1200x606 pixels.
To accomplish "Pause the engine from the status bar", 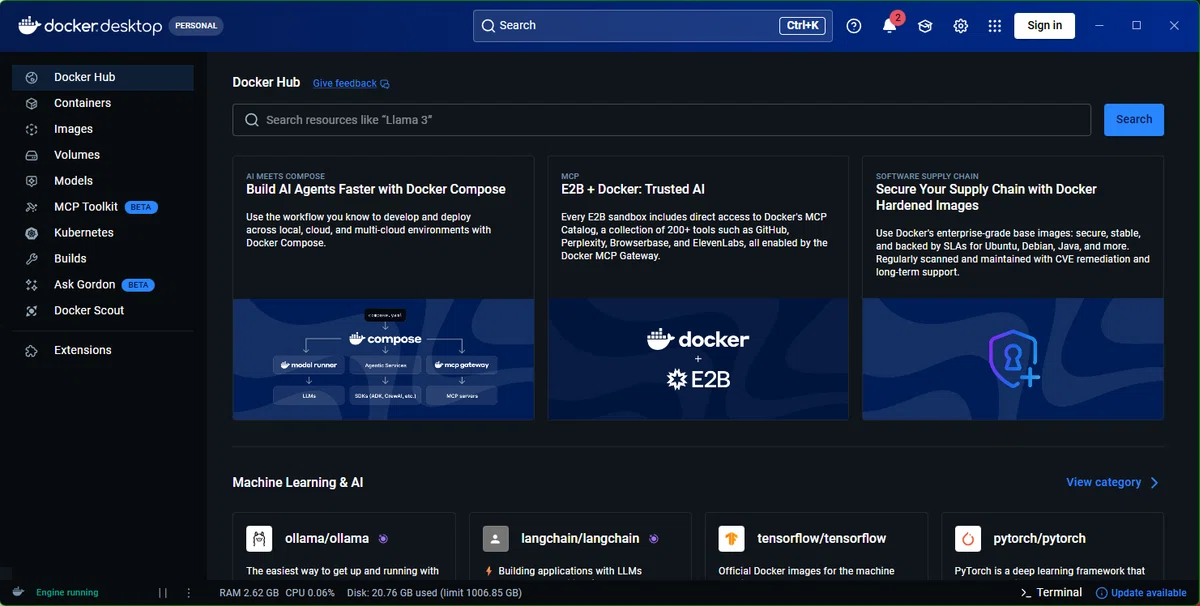I will pos(163,592).
